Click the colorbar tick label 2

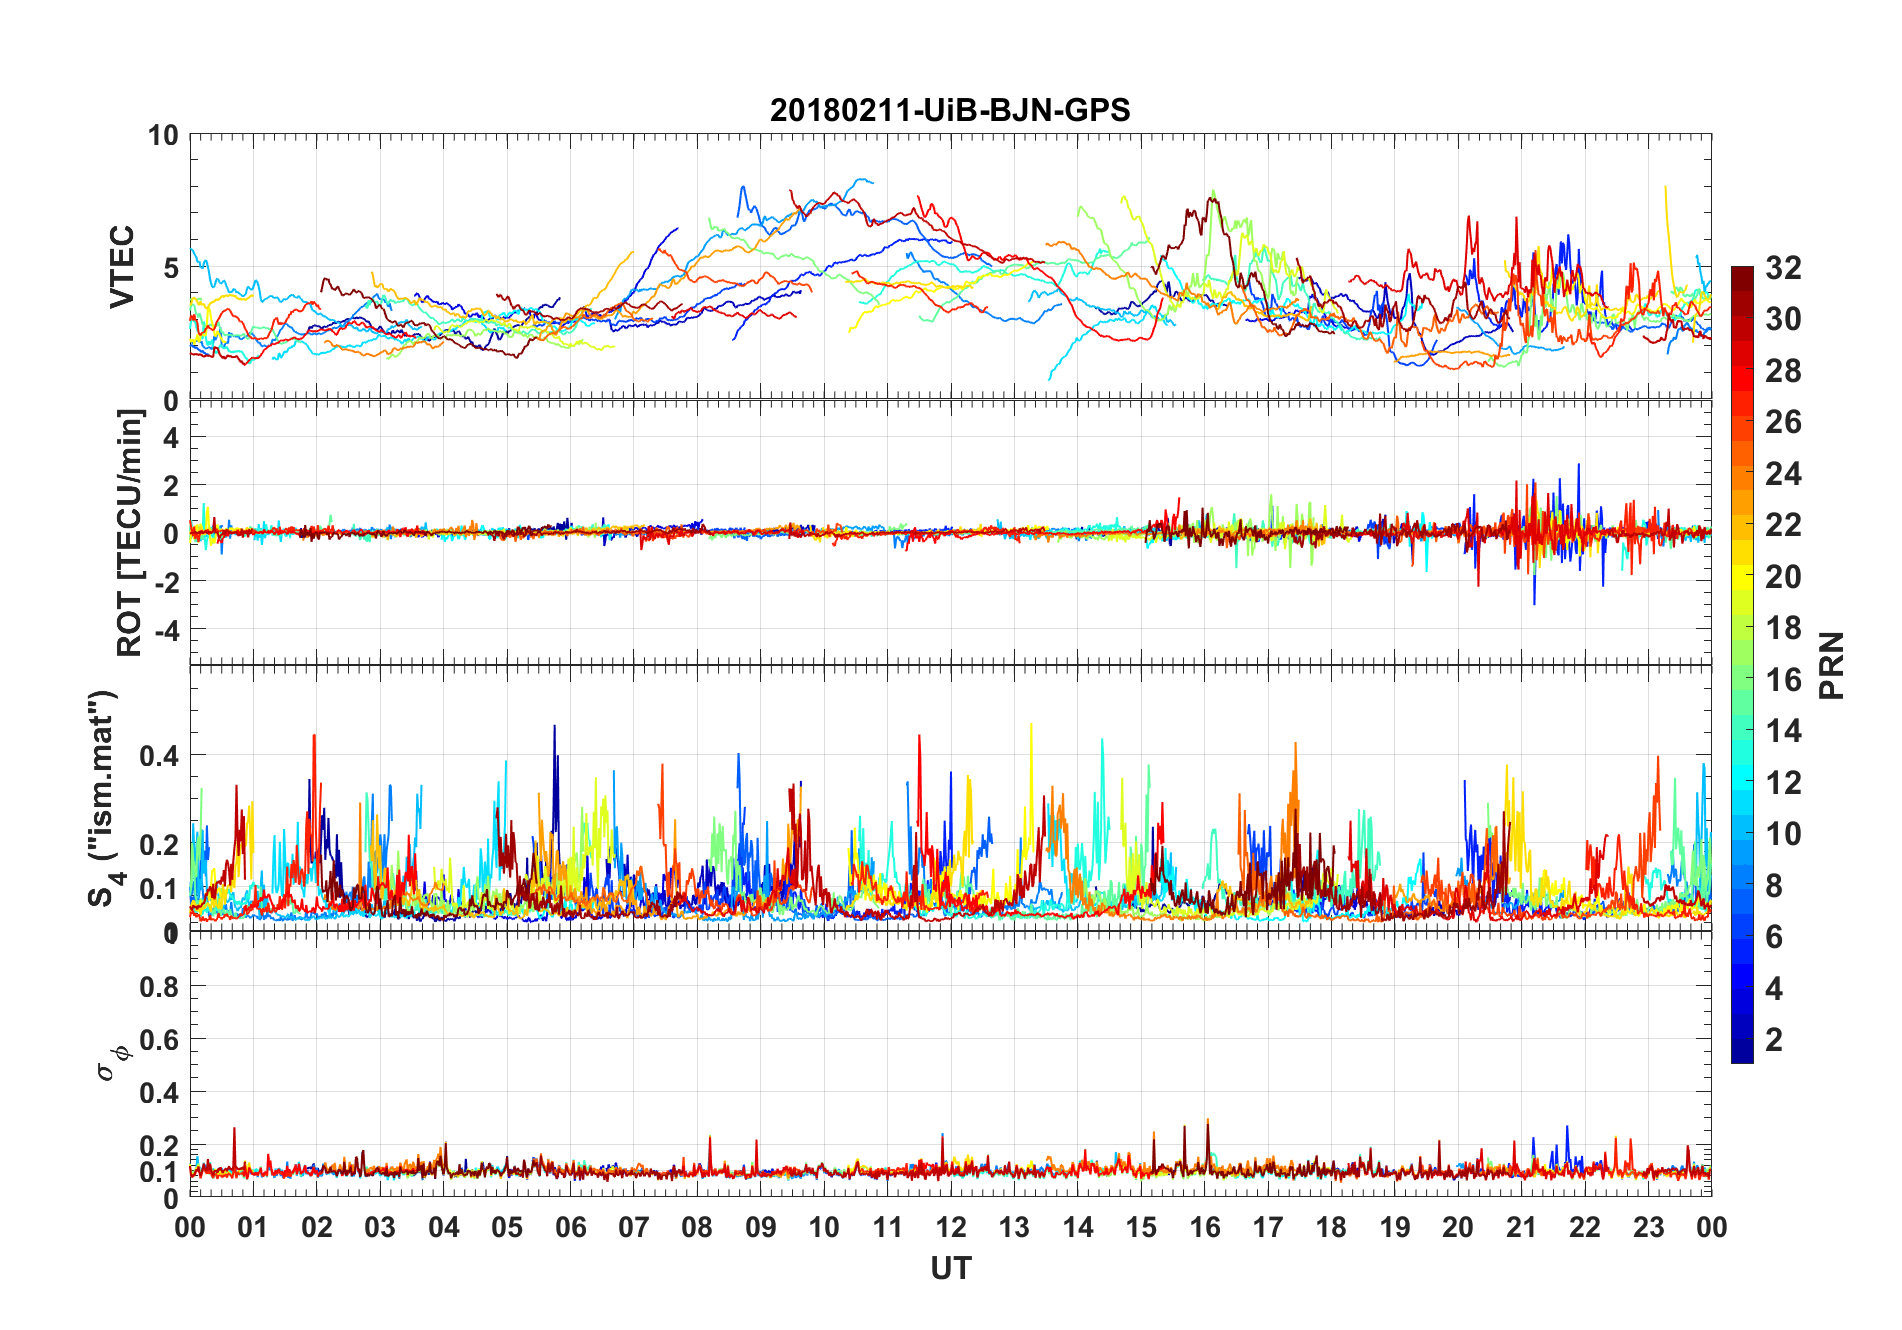pos(1774,1039)
